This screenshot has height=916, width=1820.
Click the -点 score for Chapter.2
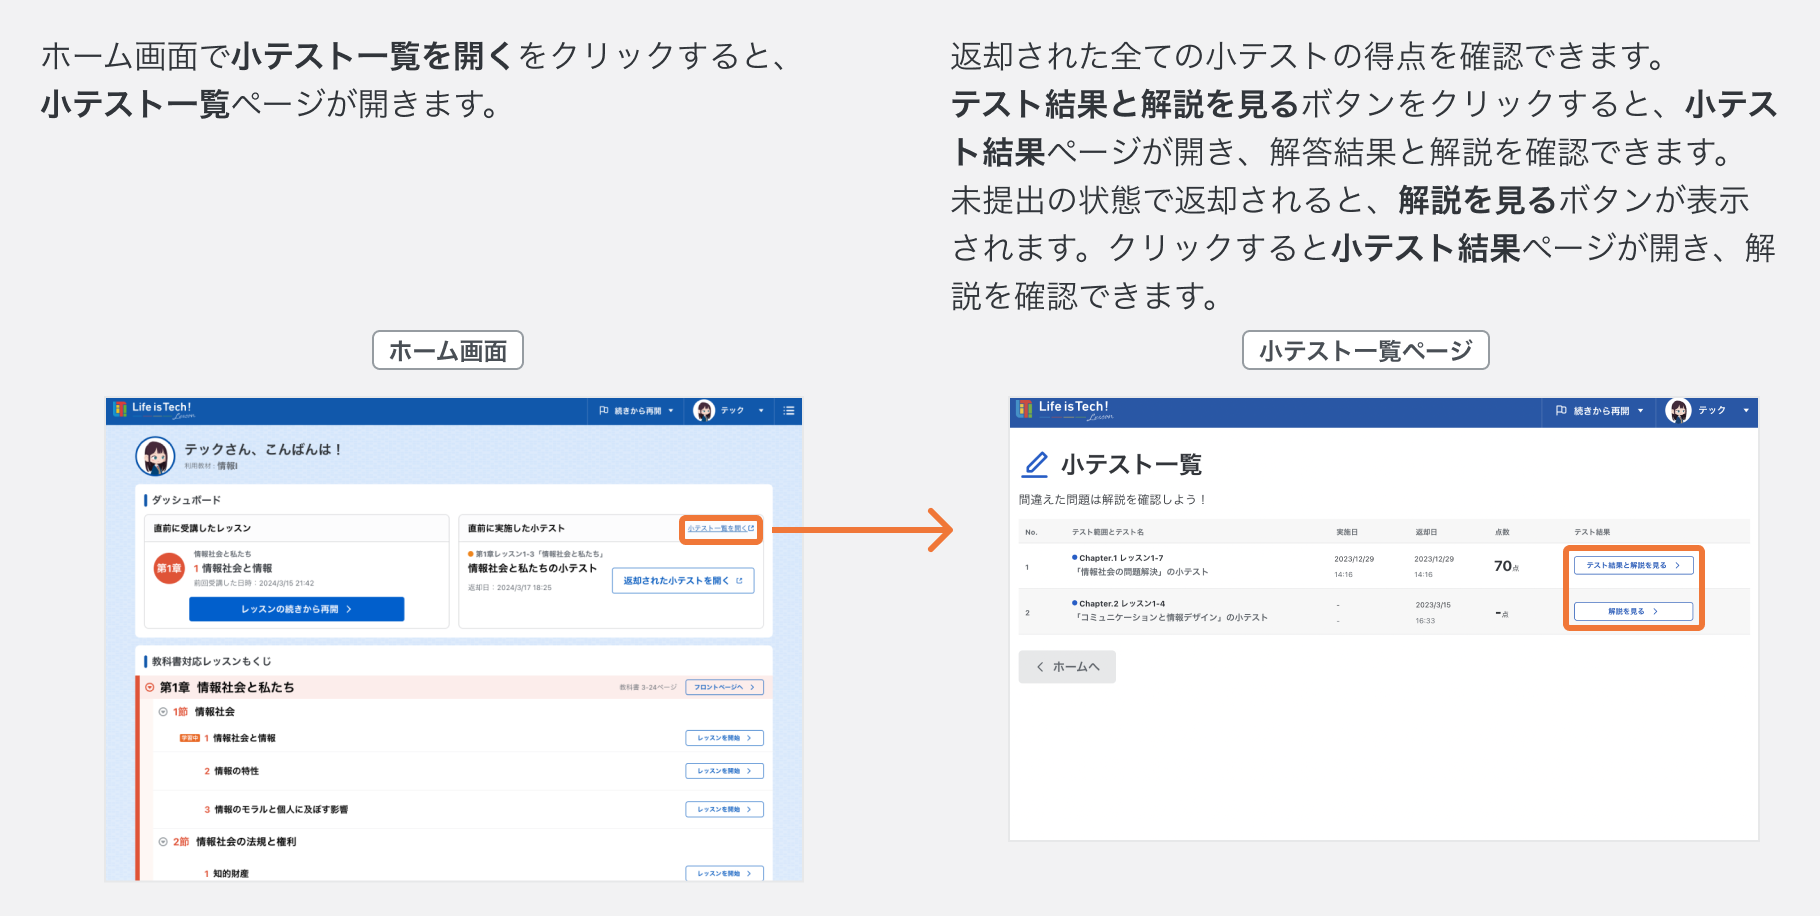[1502, 612]
